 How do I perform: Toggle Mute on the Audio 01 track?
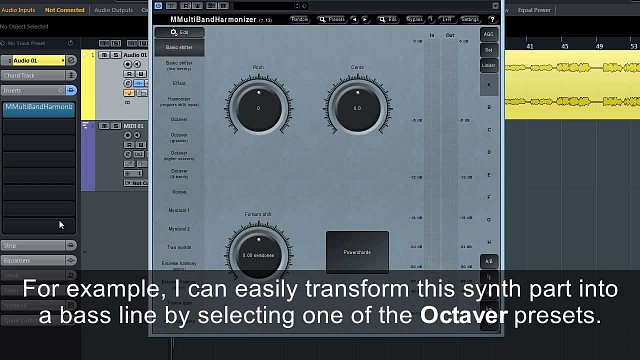coord(104,55)
